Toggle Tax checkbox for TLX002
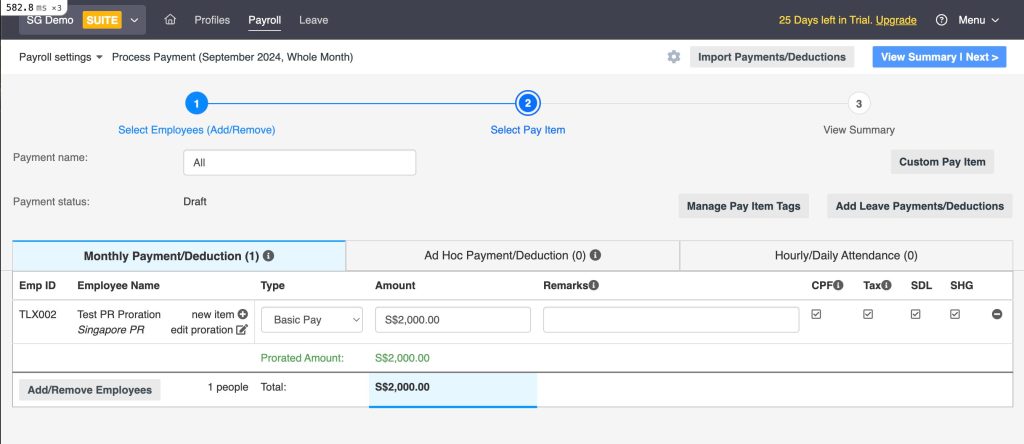This screenshot has height=444, width=1024. (x=868, y=315)
